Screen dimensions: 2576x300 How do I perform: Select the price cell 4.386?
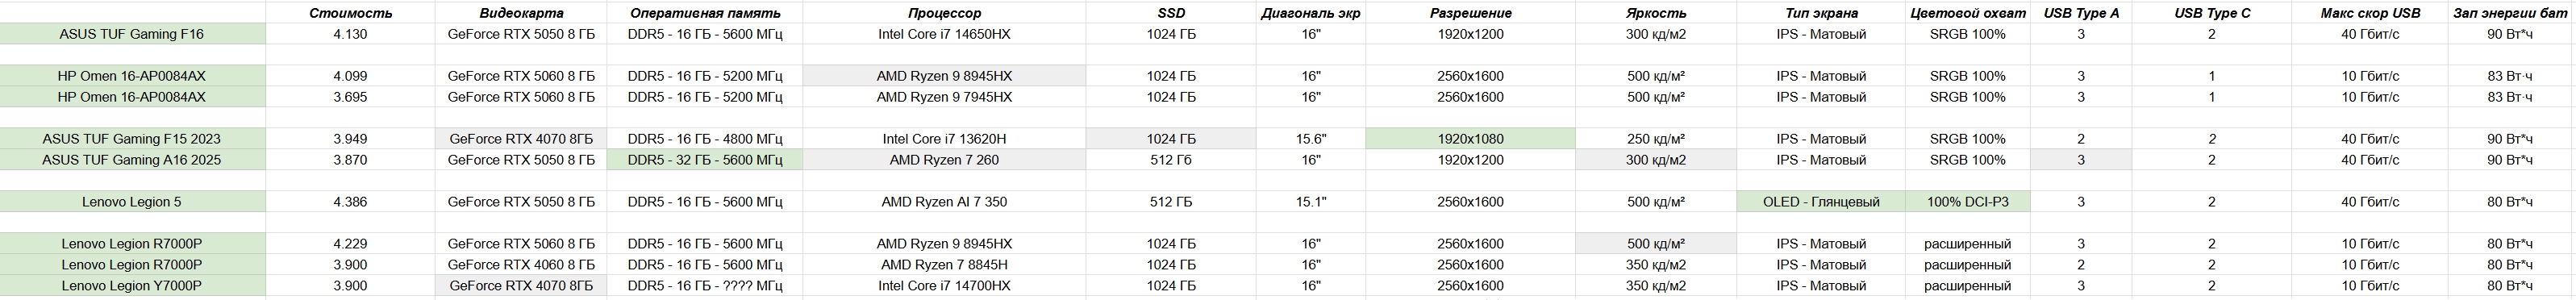350,202
